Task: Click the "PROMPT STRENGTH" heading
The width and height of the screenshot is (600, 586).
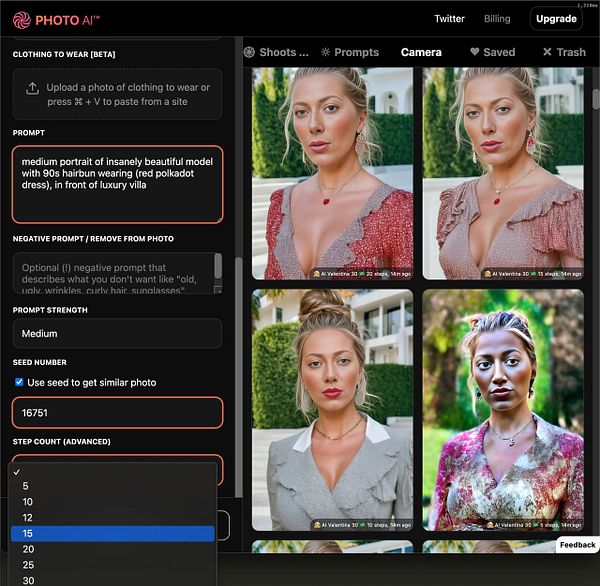Action: [x=50, y=310]
